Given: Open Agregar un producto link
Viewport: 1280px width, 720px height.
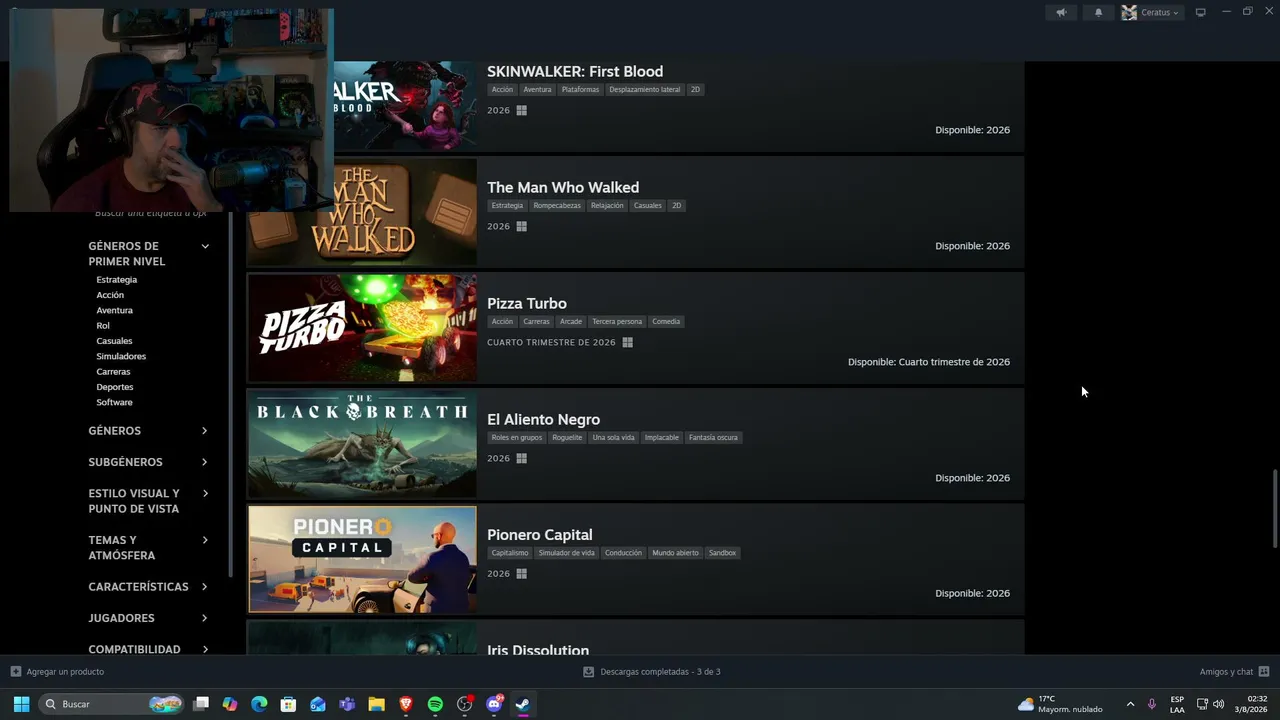Looking at the screenshot, I should pyautogui.click(x=65, y=672).
